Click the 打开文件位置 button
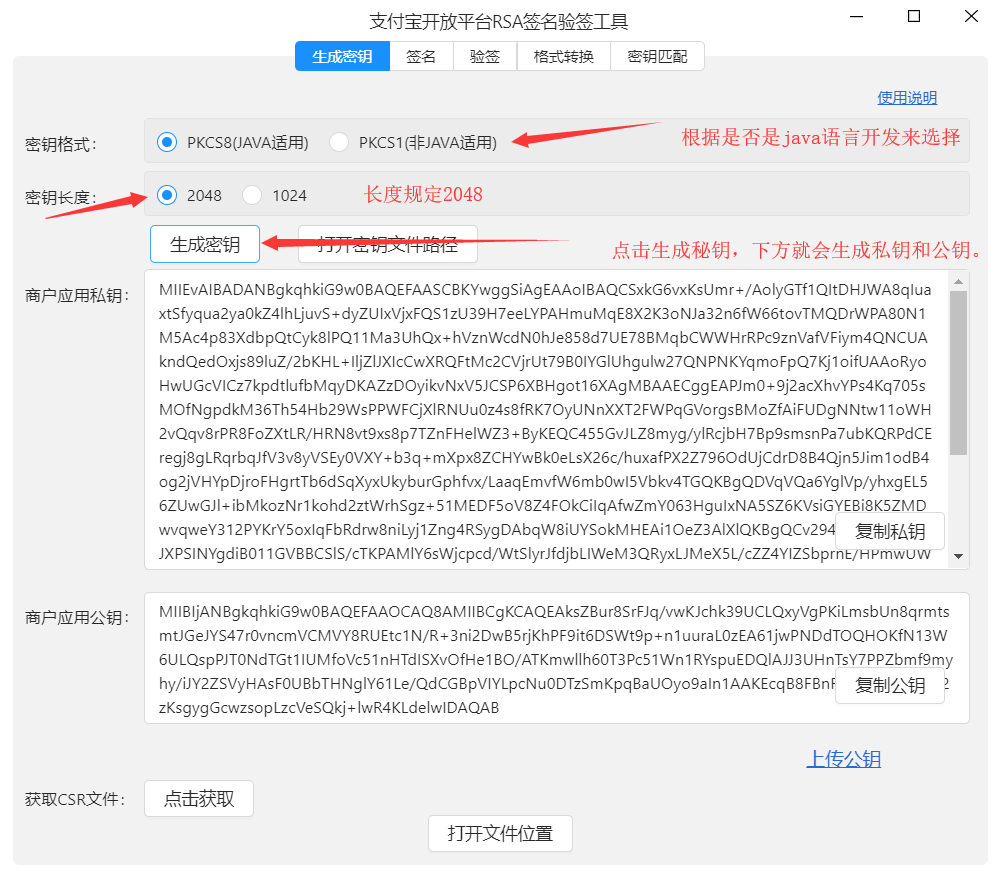Image resolution: width=1000 pixels, height=875 pixels. tap(500, 833)
